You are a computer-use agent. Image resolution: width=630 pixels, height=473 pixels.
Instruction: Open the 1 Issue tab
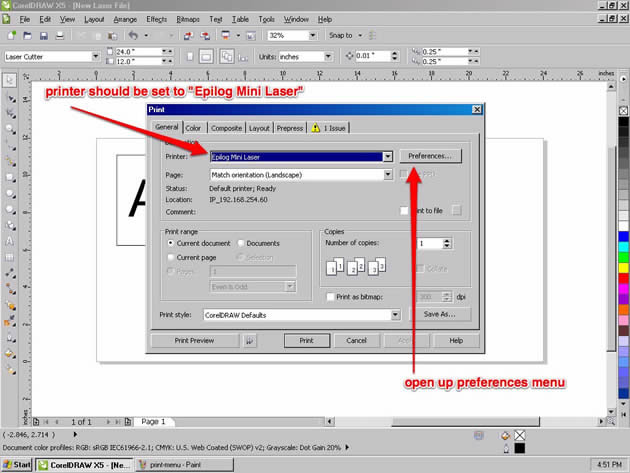pos(329,128)
